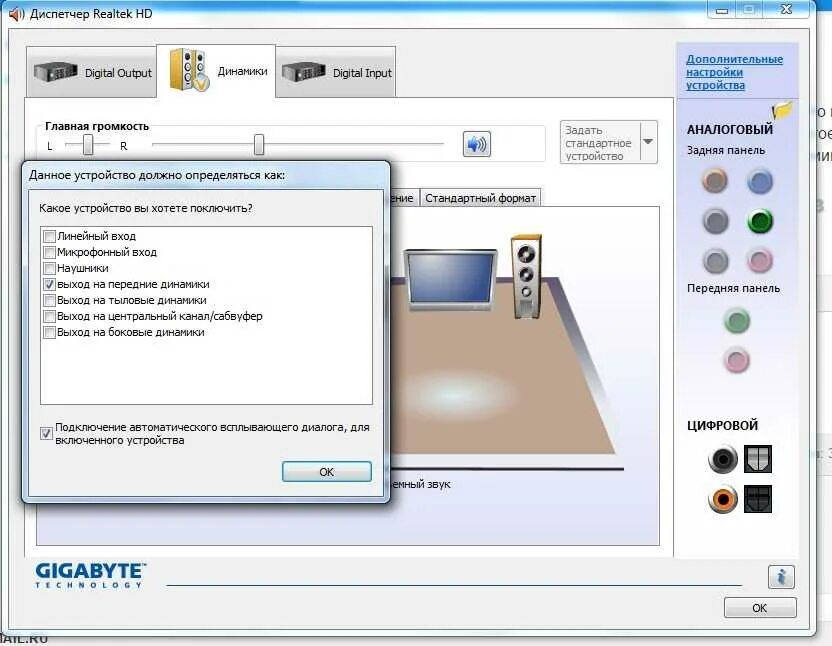Check Выход на боковые динамики
Screen dimensions: 832x646
(x=49, y=332)
